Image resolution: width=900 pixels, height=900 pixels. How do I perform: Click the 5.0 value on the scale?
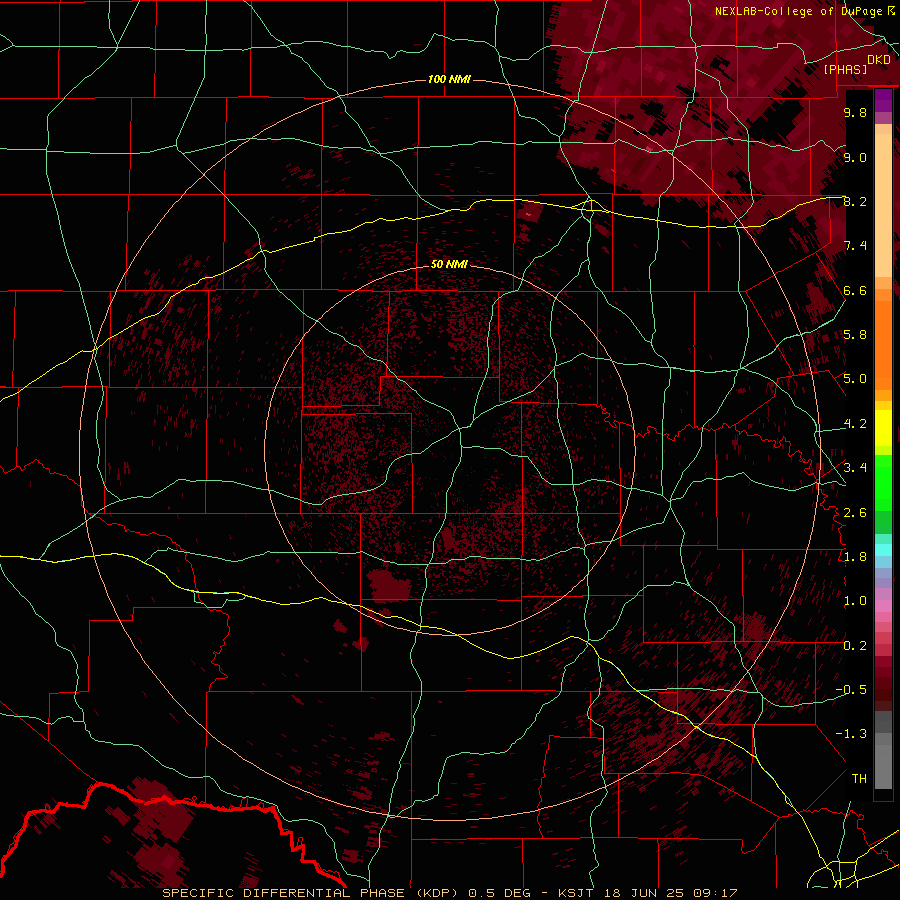(855, 379)
